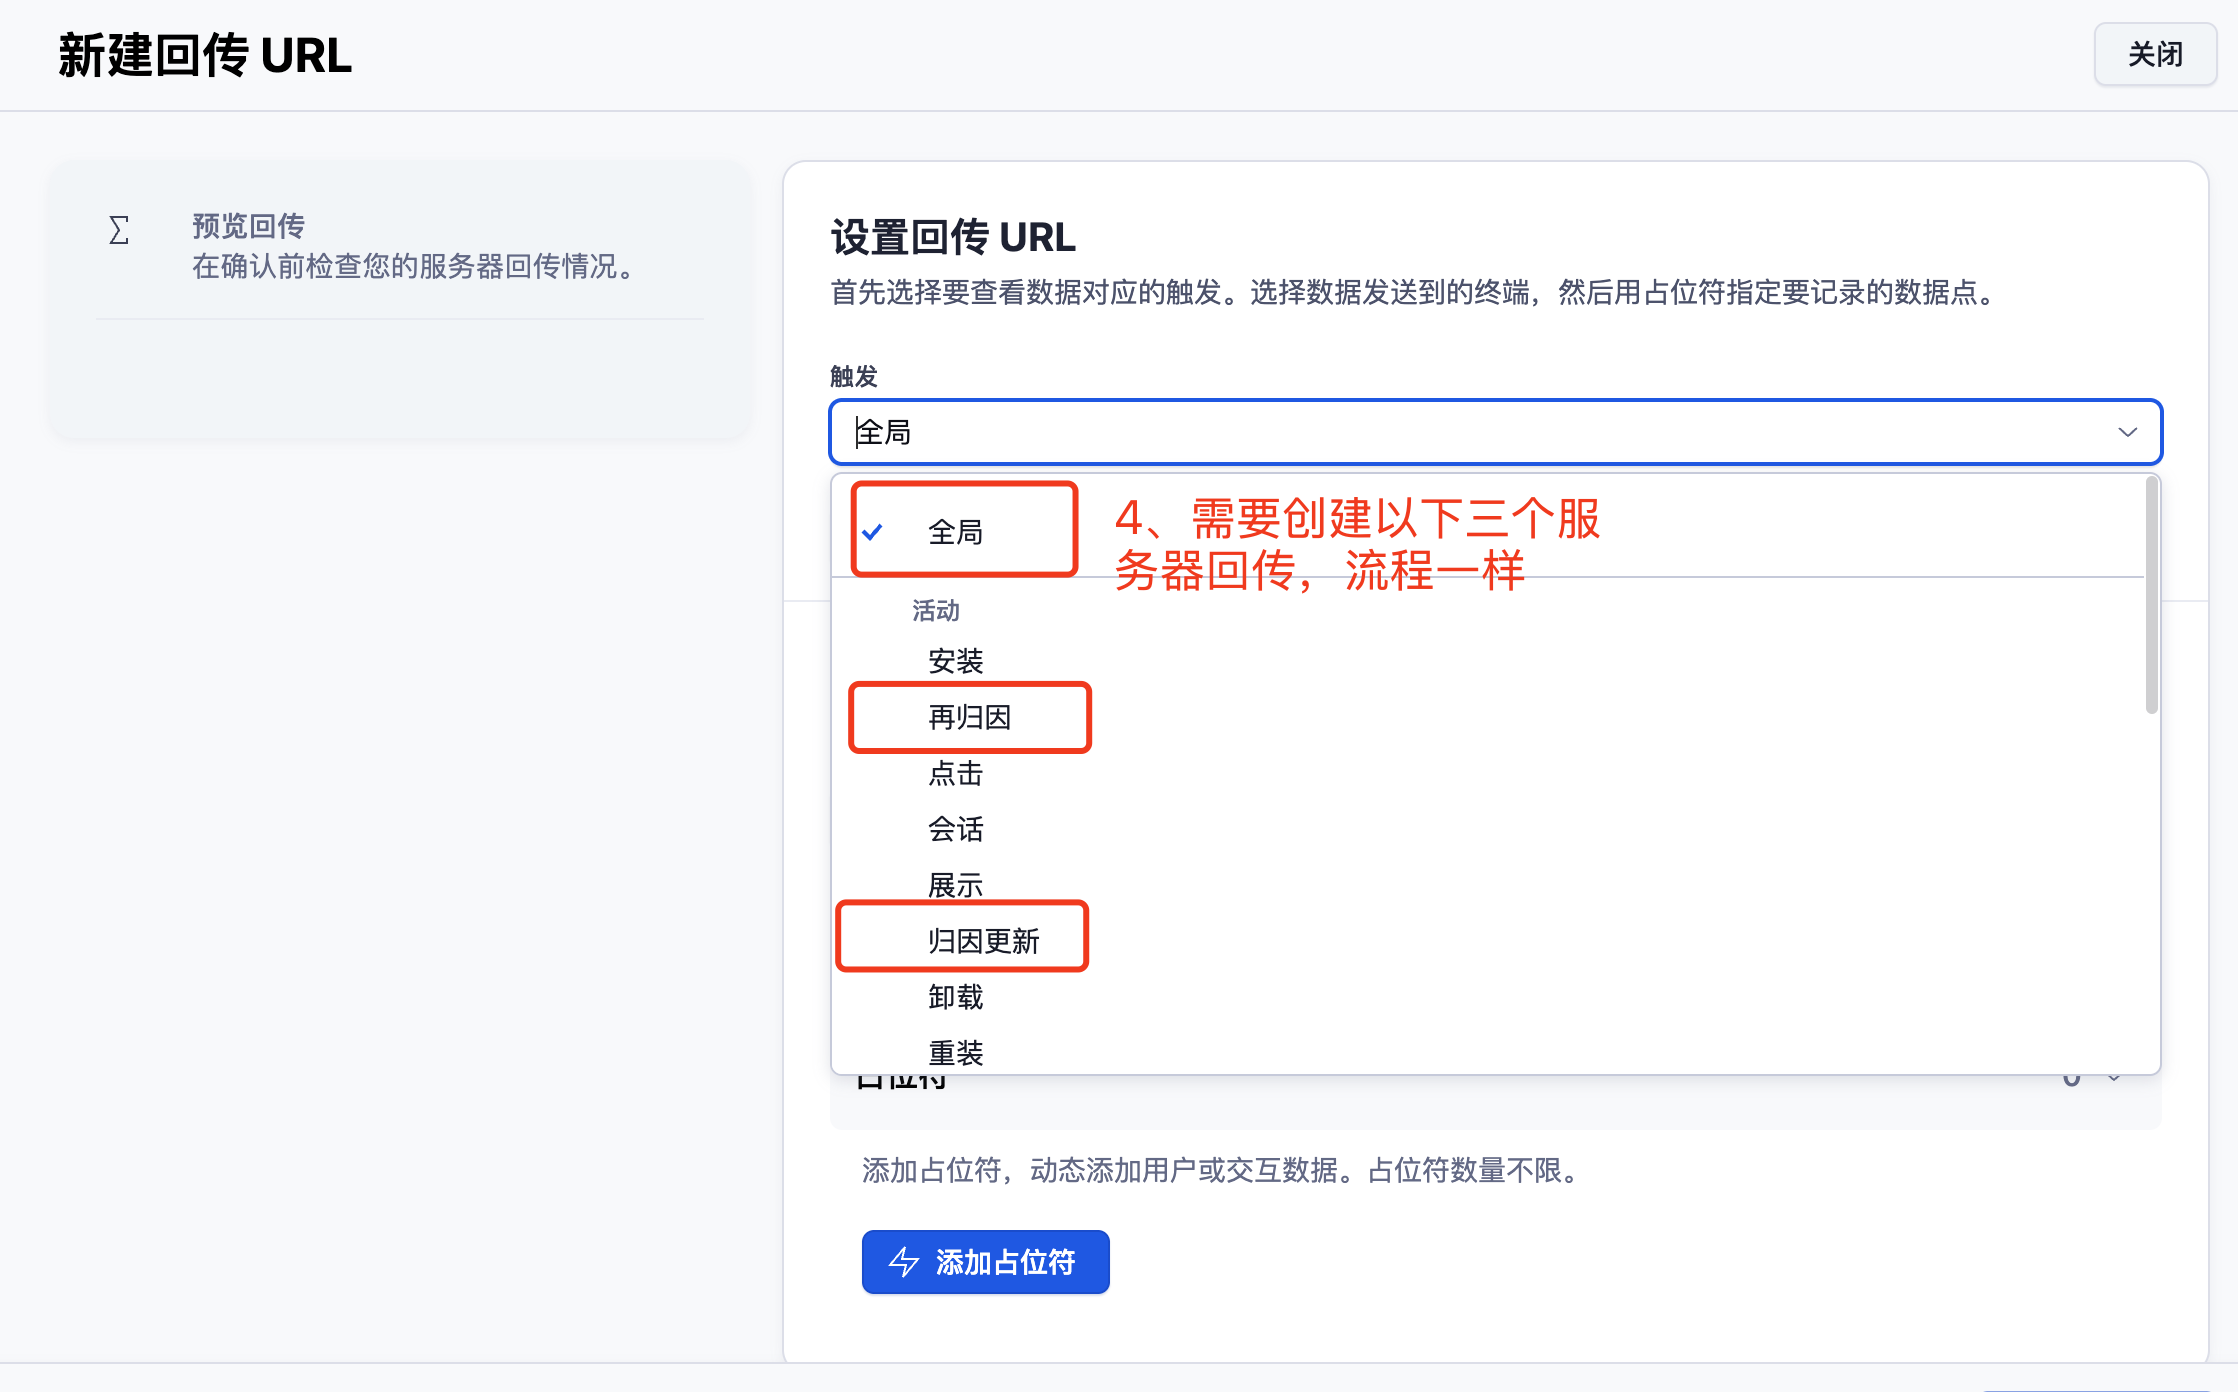
Task: Select 再归因 trigger option
Action: [x=969, y=717]
